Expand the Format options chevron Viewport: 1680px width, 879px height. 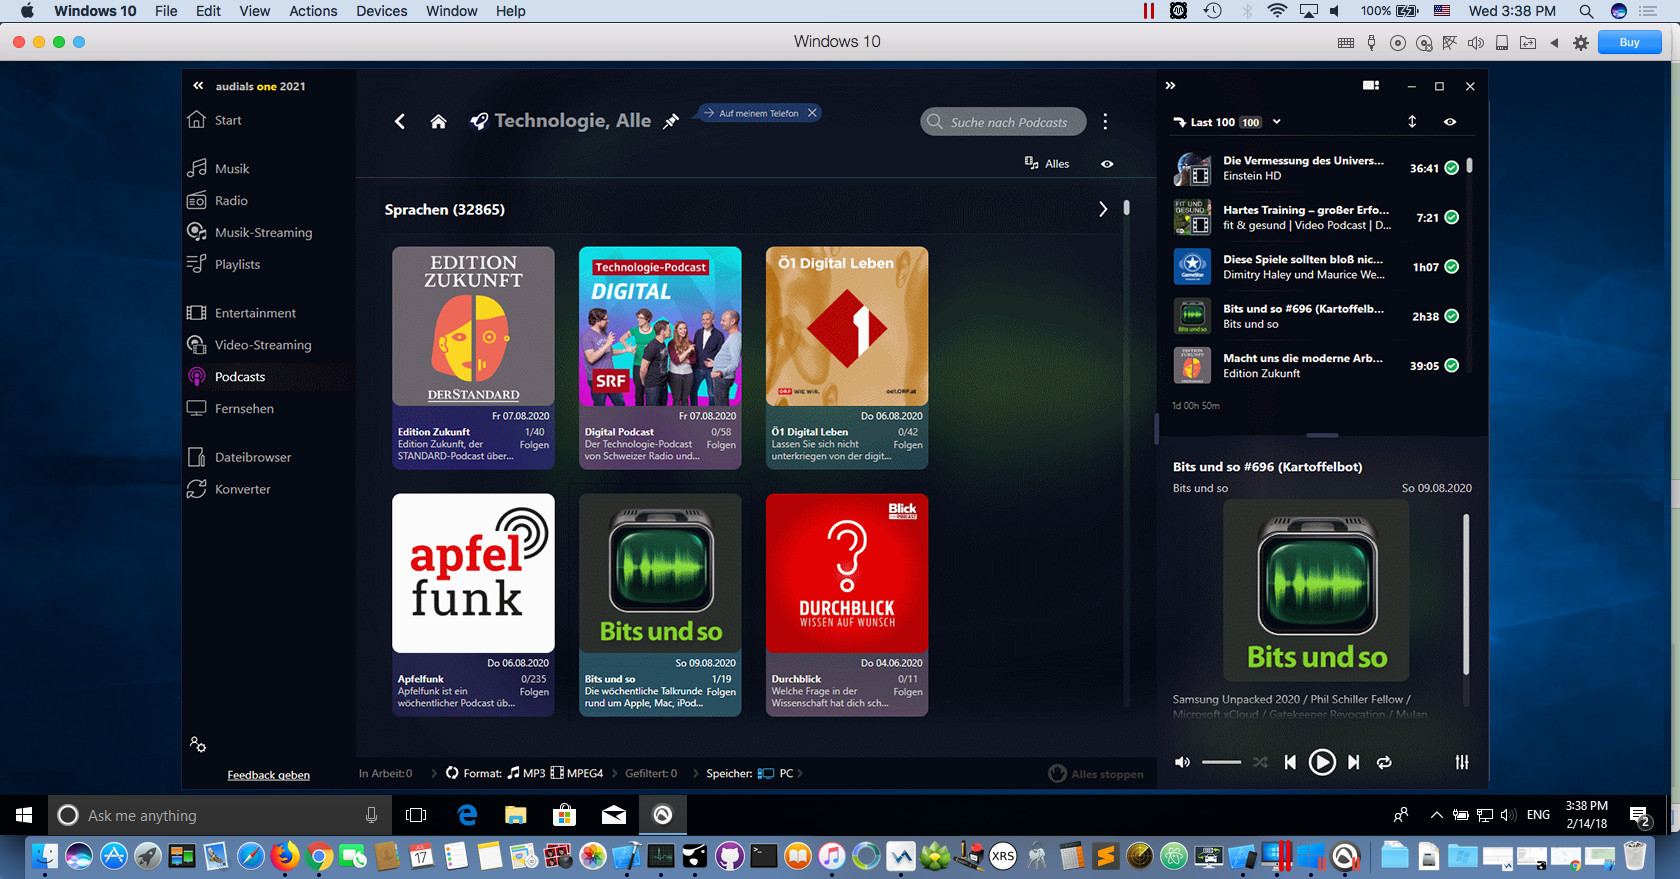point(614,773)
